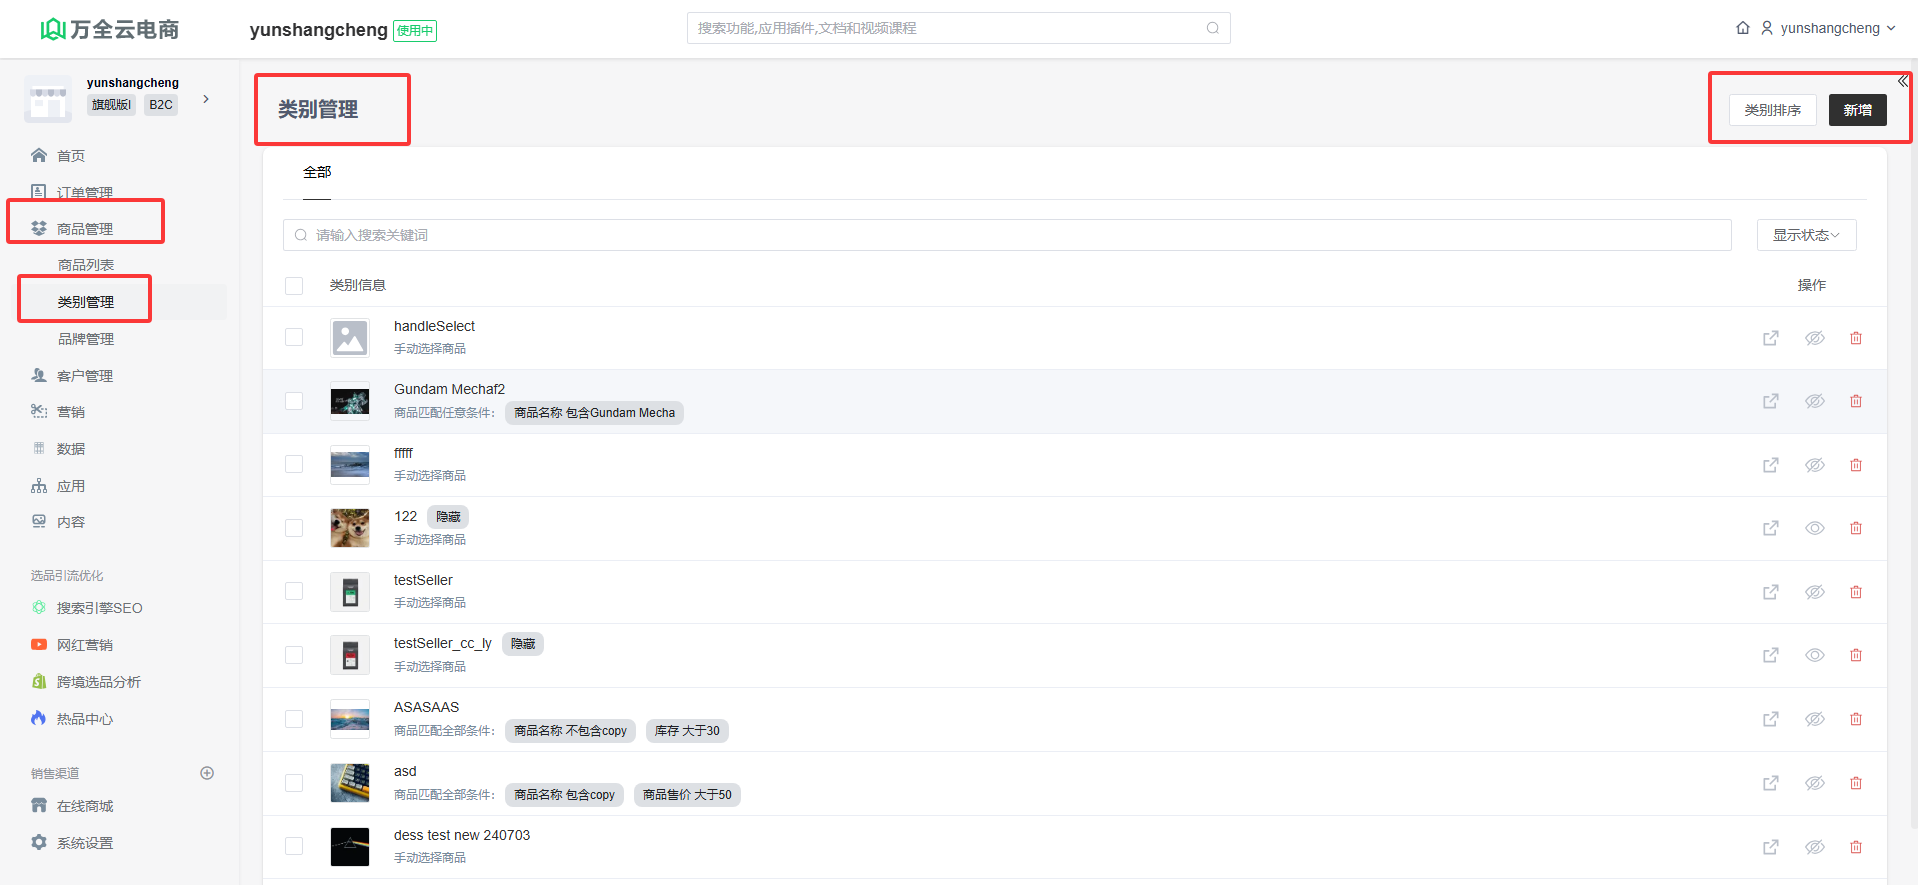Open Gundam Mechaf2 category in new window
Image resolution: width=1918 pixels, height=885 pixels.
[x=1770, y=401]
